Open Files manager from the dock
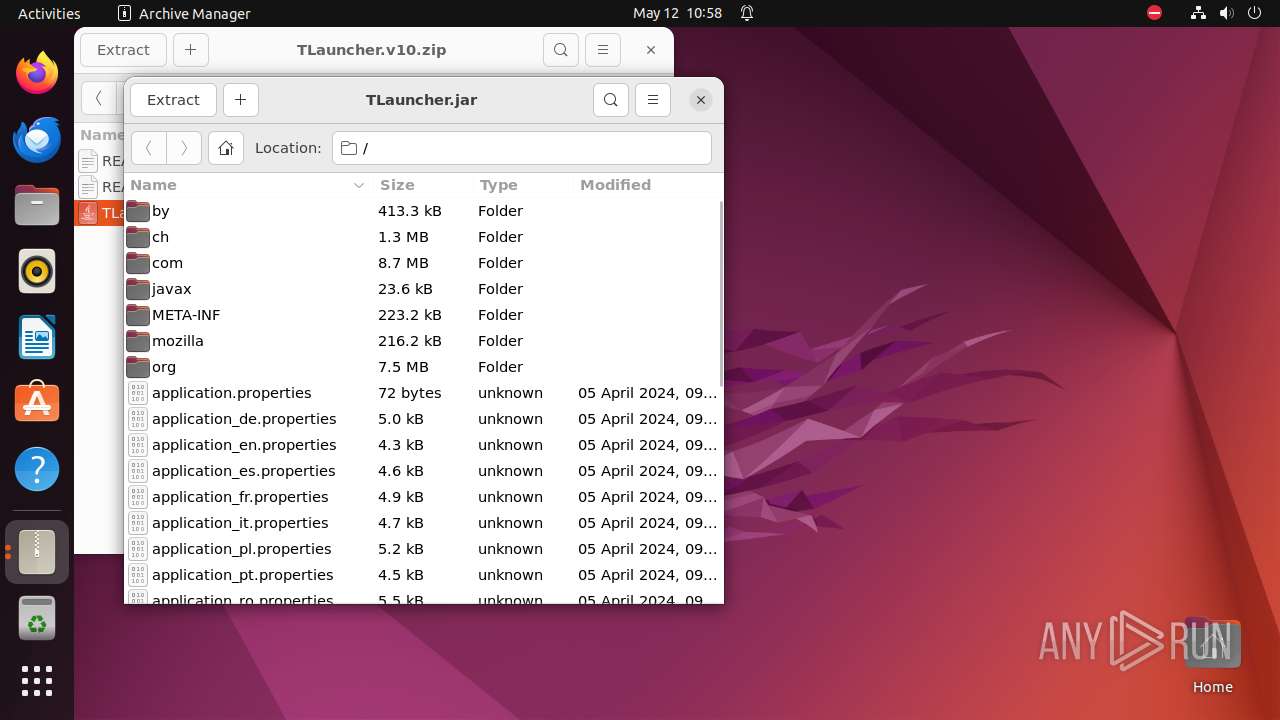The height and width of the screenshot is (720, 1280). (37, 205)
